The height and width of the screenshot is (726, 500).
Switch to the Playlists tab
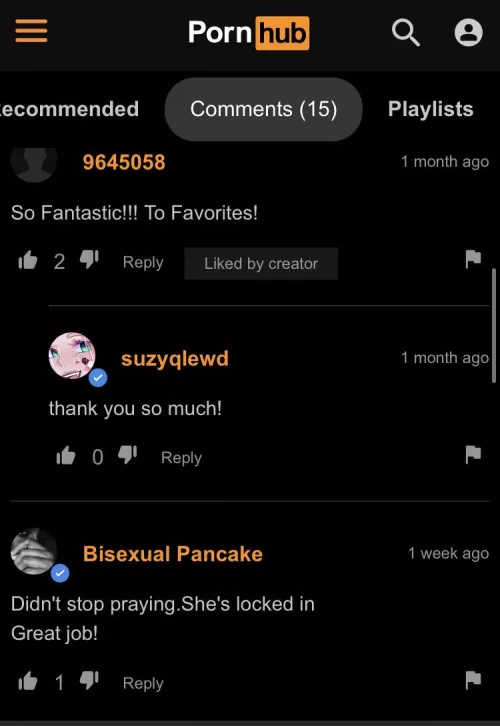[x=431, y=109]
